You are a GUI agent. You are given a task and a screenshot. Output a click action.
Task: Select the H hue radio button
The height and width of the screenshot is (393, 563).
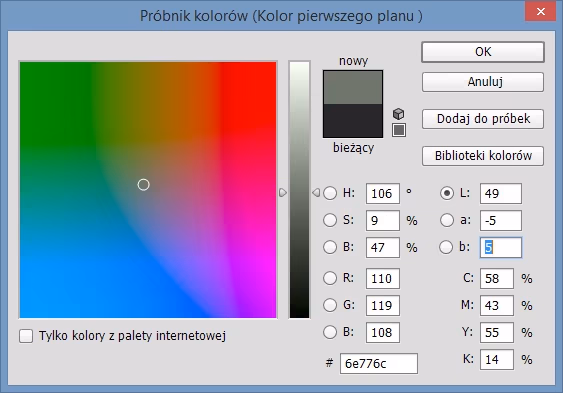[x=330, y=193]
